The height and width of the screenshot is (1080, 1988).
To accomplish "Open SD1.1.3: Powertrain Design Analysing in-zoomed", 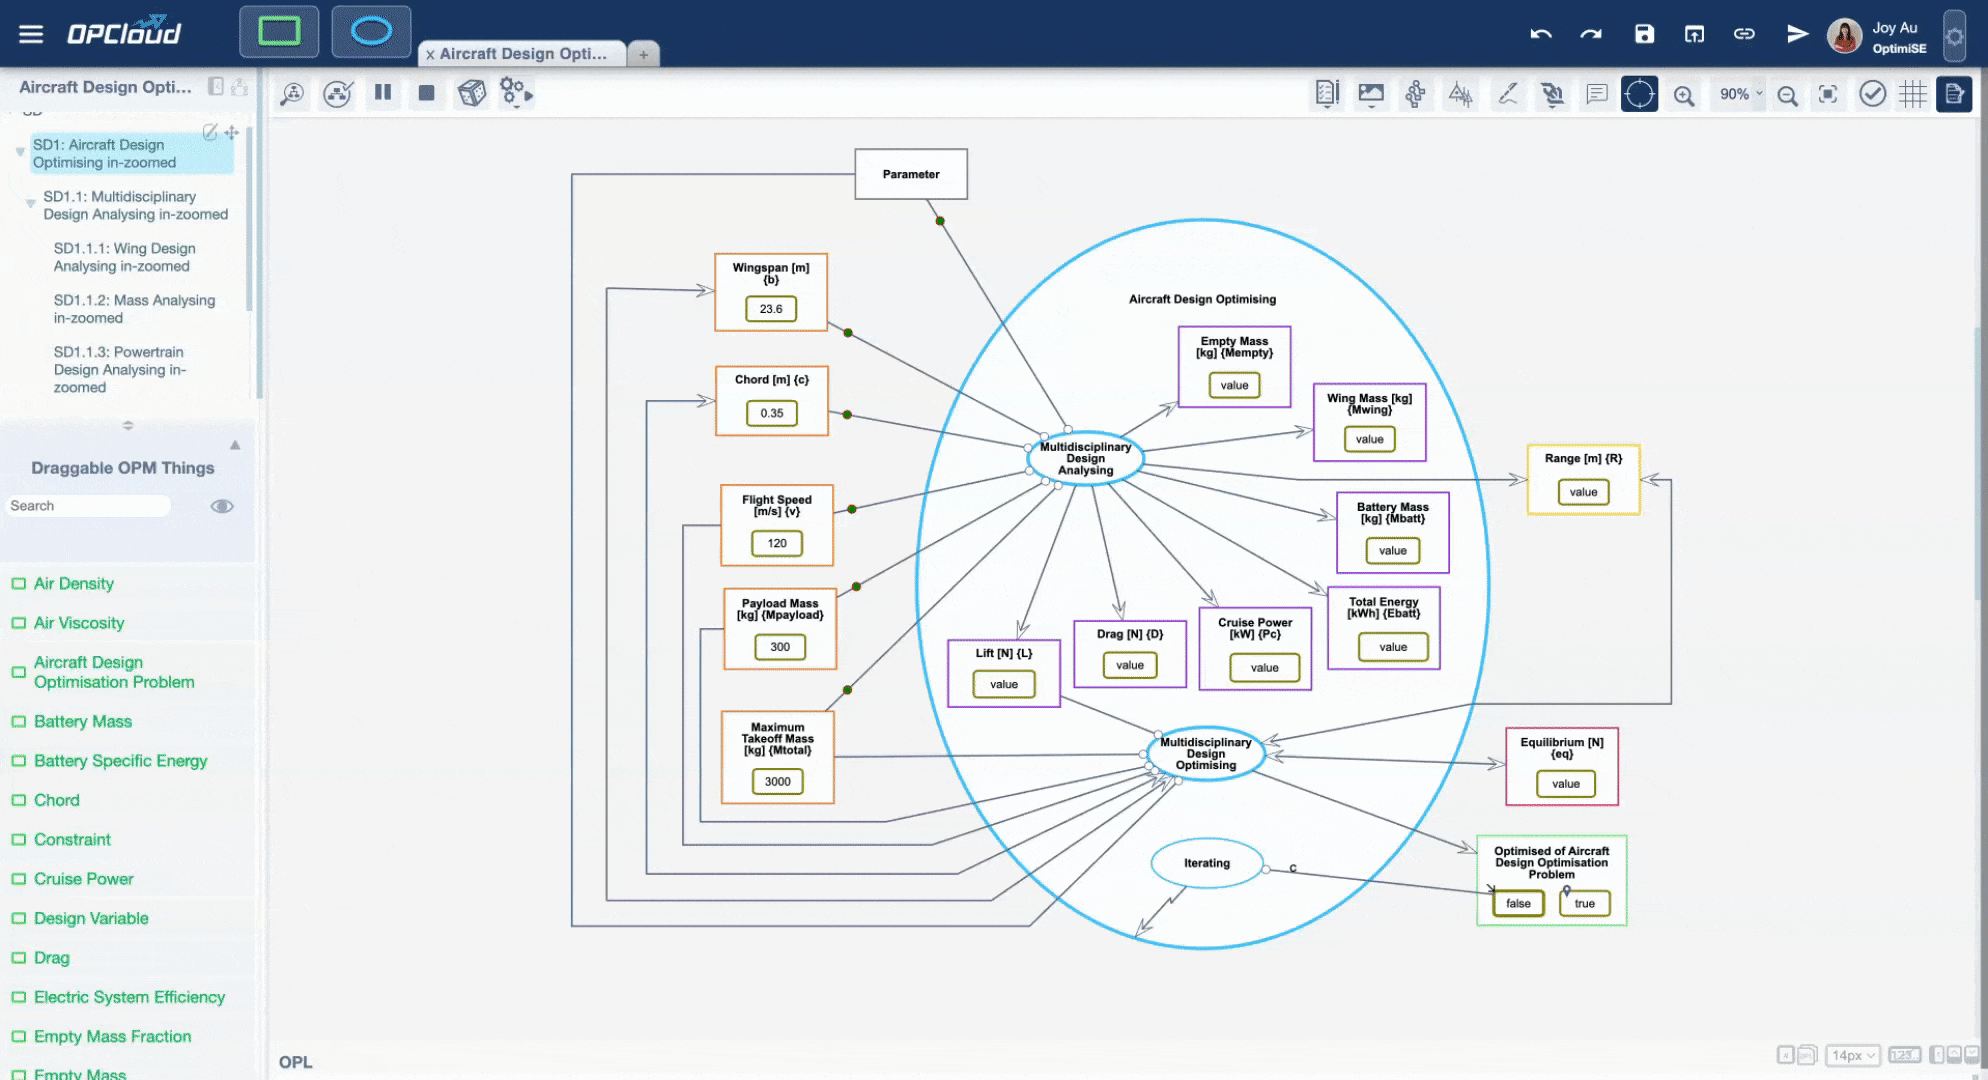I will click(x=120, y=369).
